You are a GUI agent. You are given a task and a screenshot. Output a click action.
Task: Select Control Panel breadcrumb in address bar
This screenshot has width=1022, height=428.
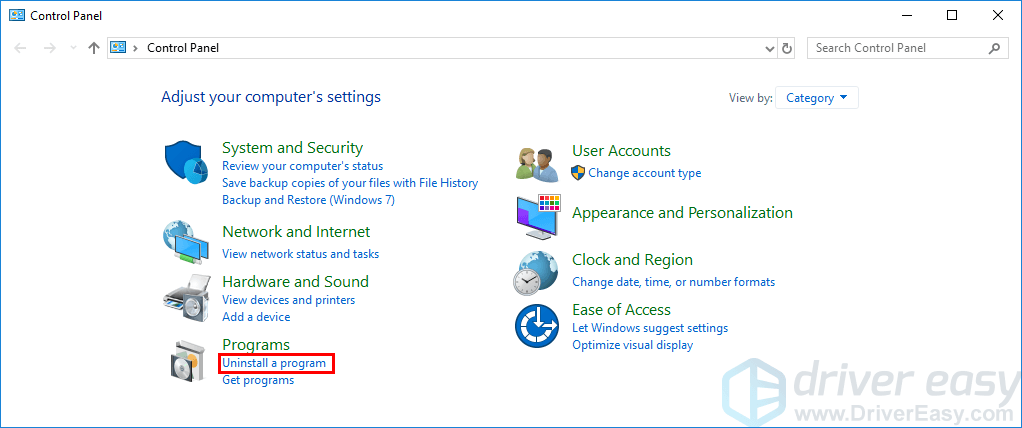[x=183, y=48]
